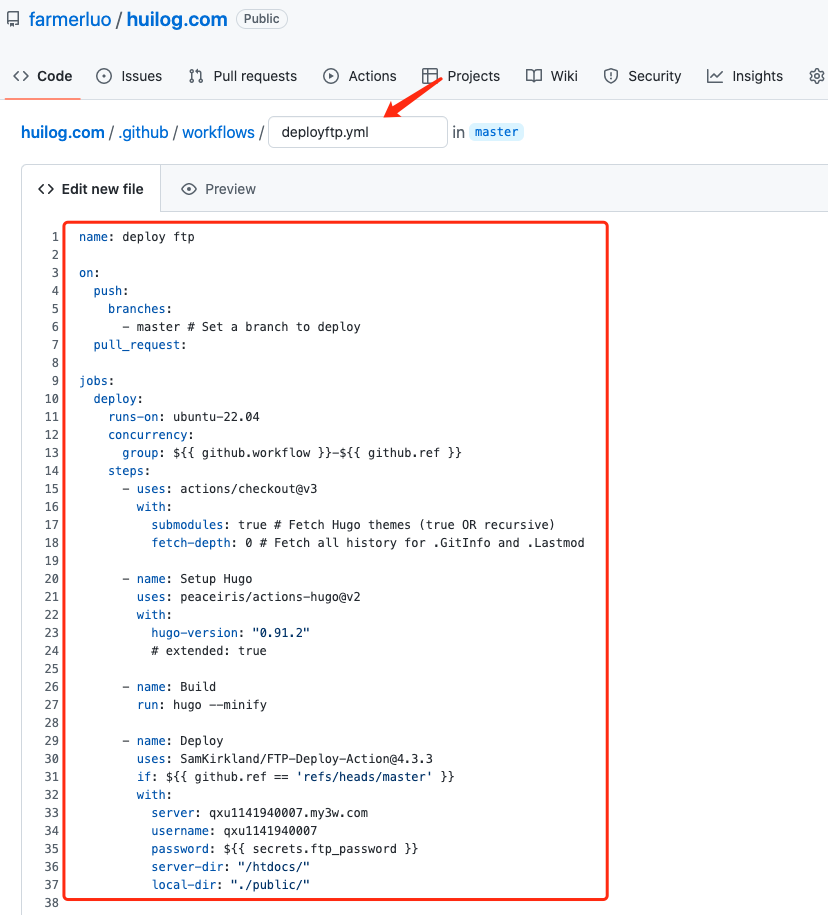Click the Public visibility badge
This screenshot has height=915, width=828.
pos(261,19)
